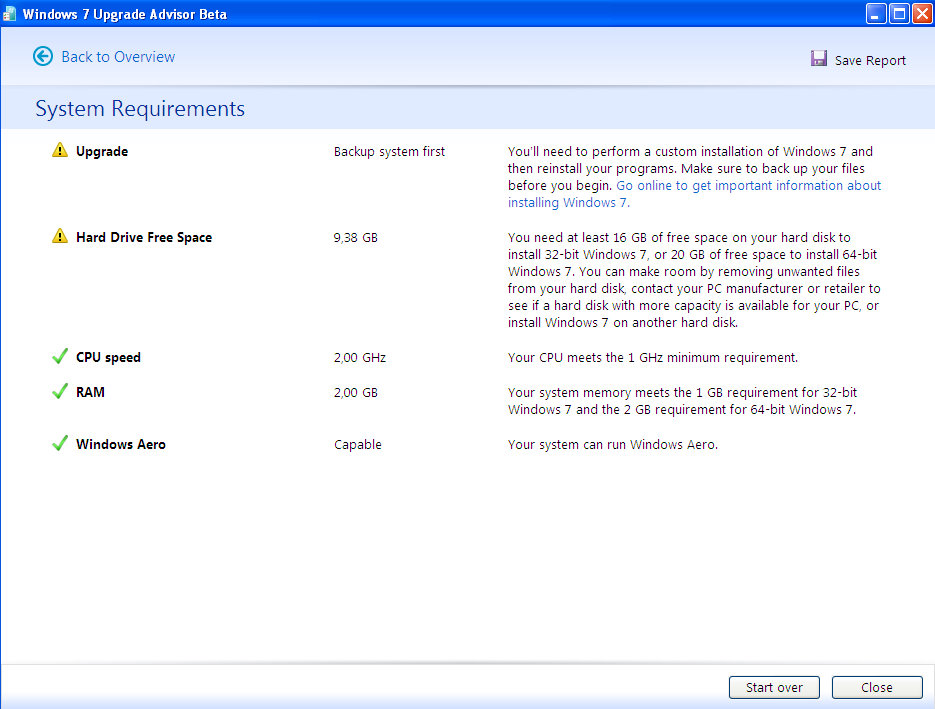
Task: Click the '9,38 GB' value
Action: pos(355,238)
